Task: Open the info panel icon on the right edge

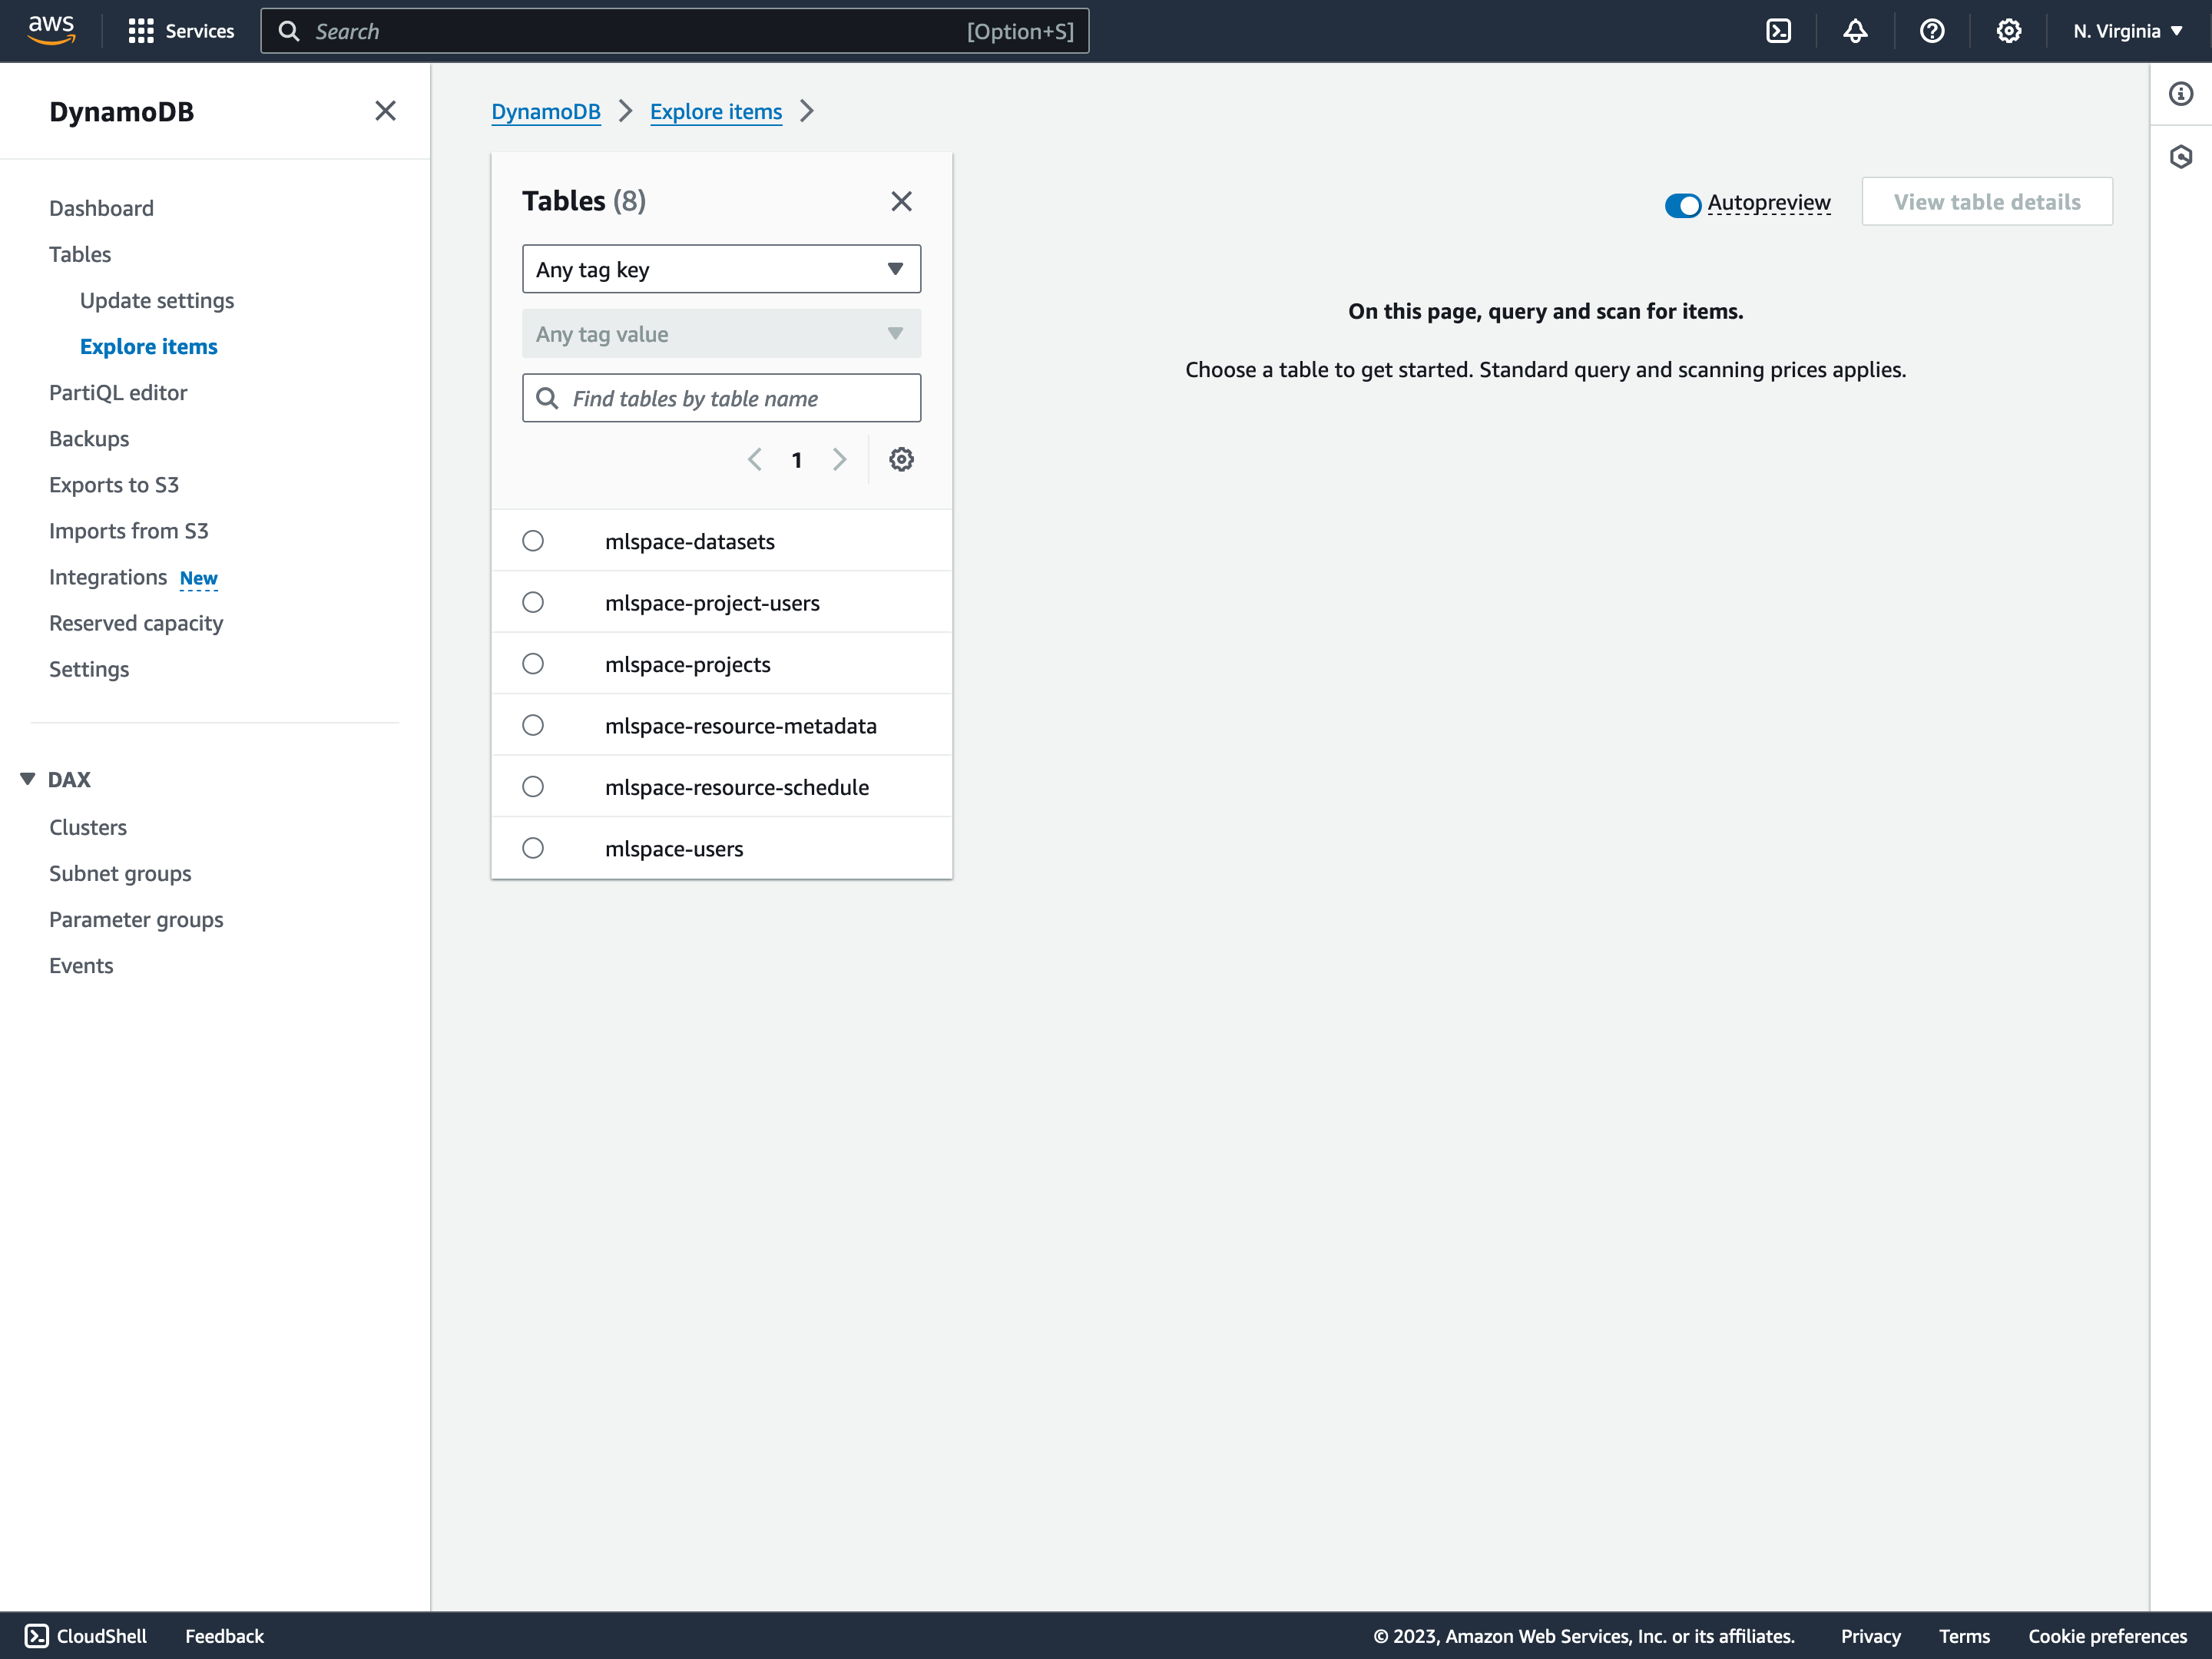Action: pyautogui.click(x=2181, y=94)
